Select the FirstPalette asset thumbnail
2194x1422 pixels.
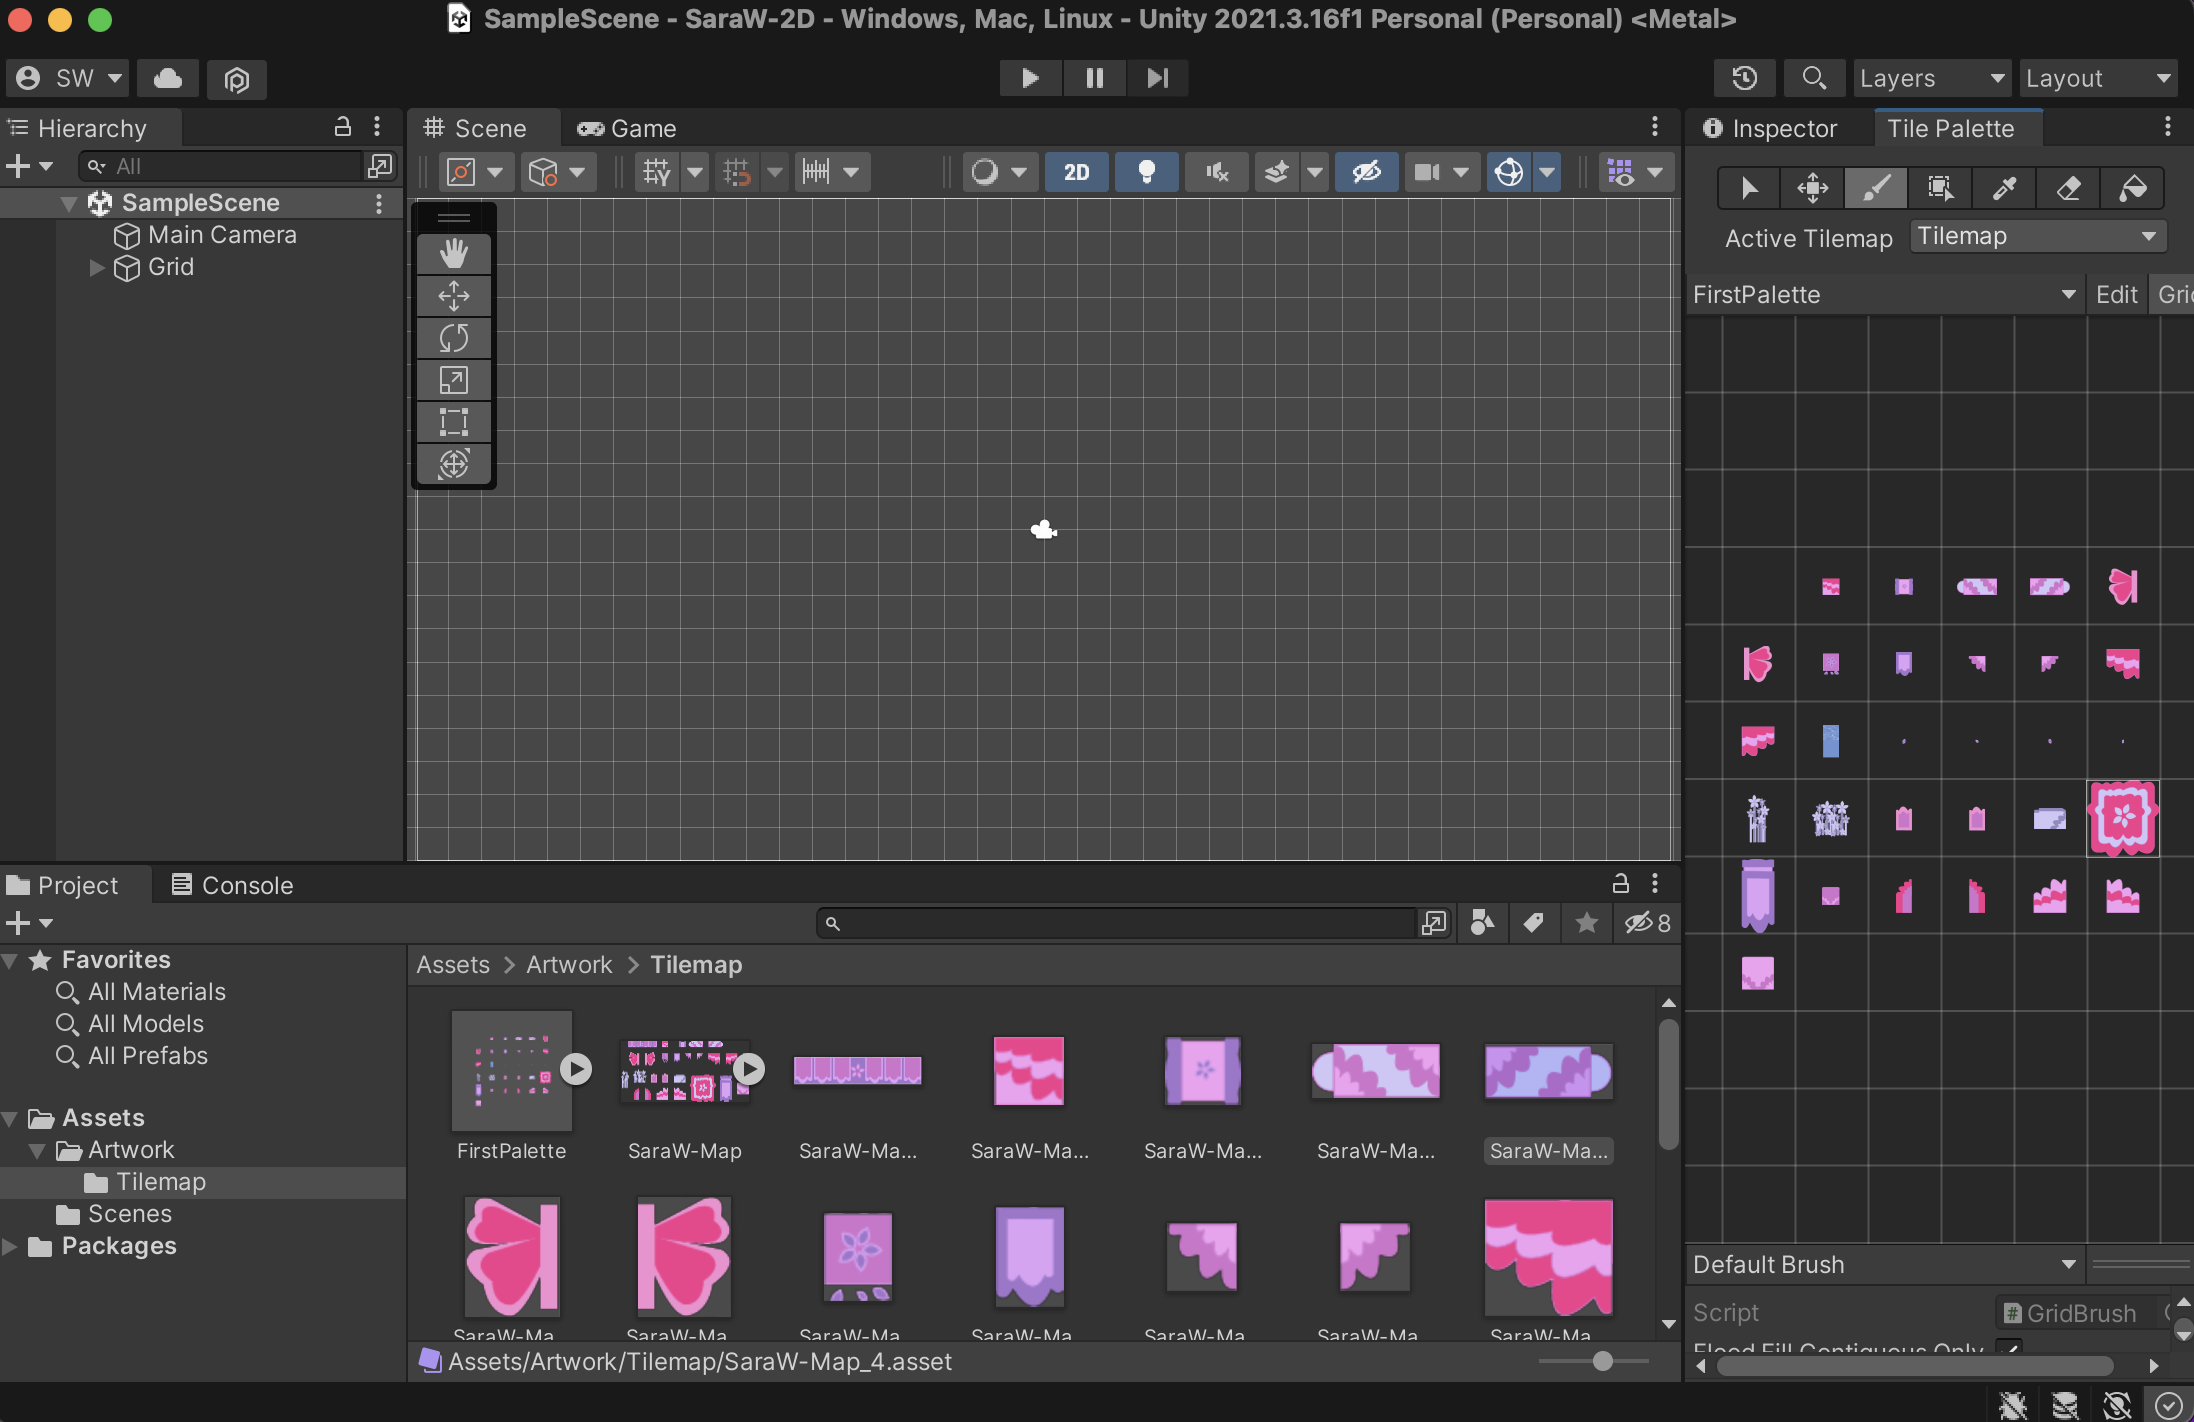[511, 1071]
